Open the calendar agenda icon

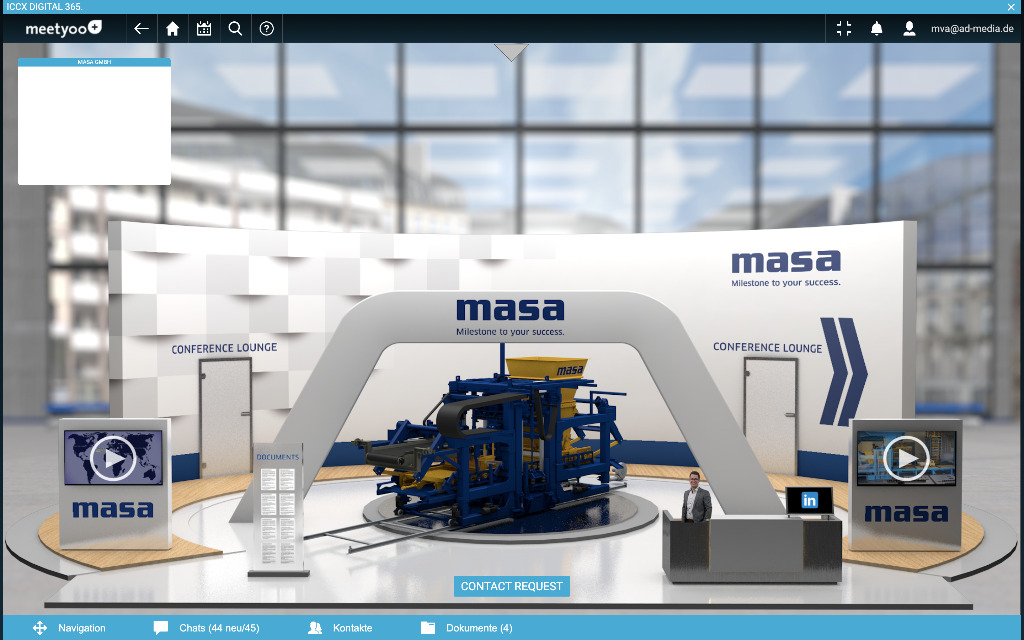point(204,29)
